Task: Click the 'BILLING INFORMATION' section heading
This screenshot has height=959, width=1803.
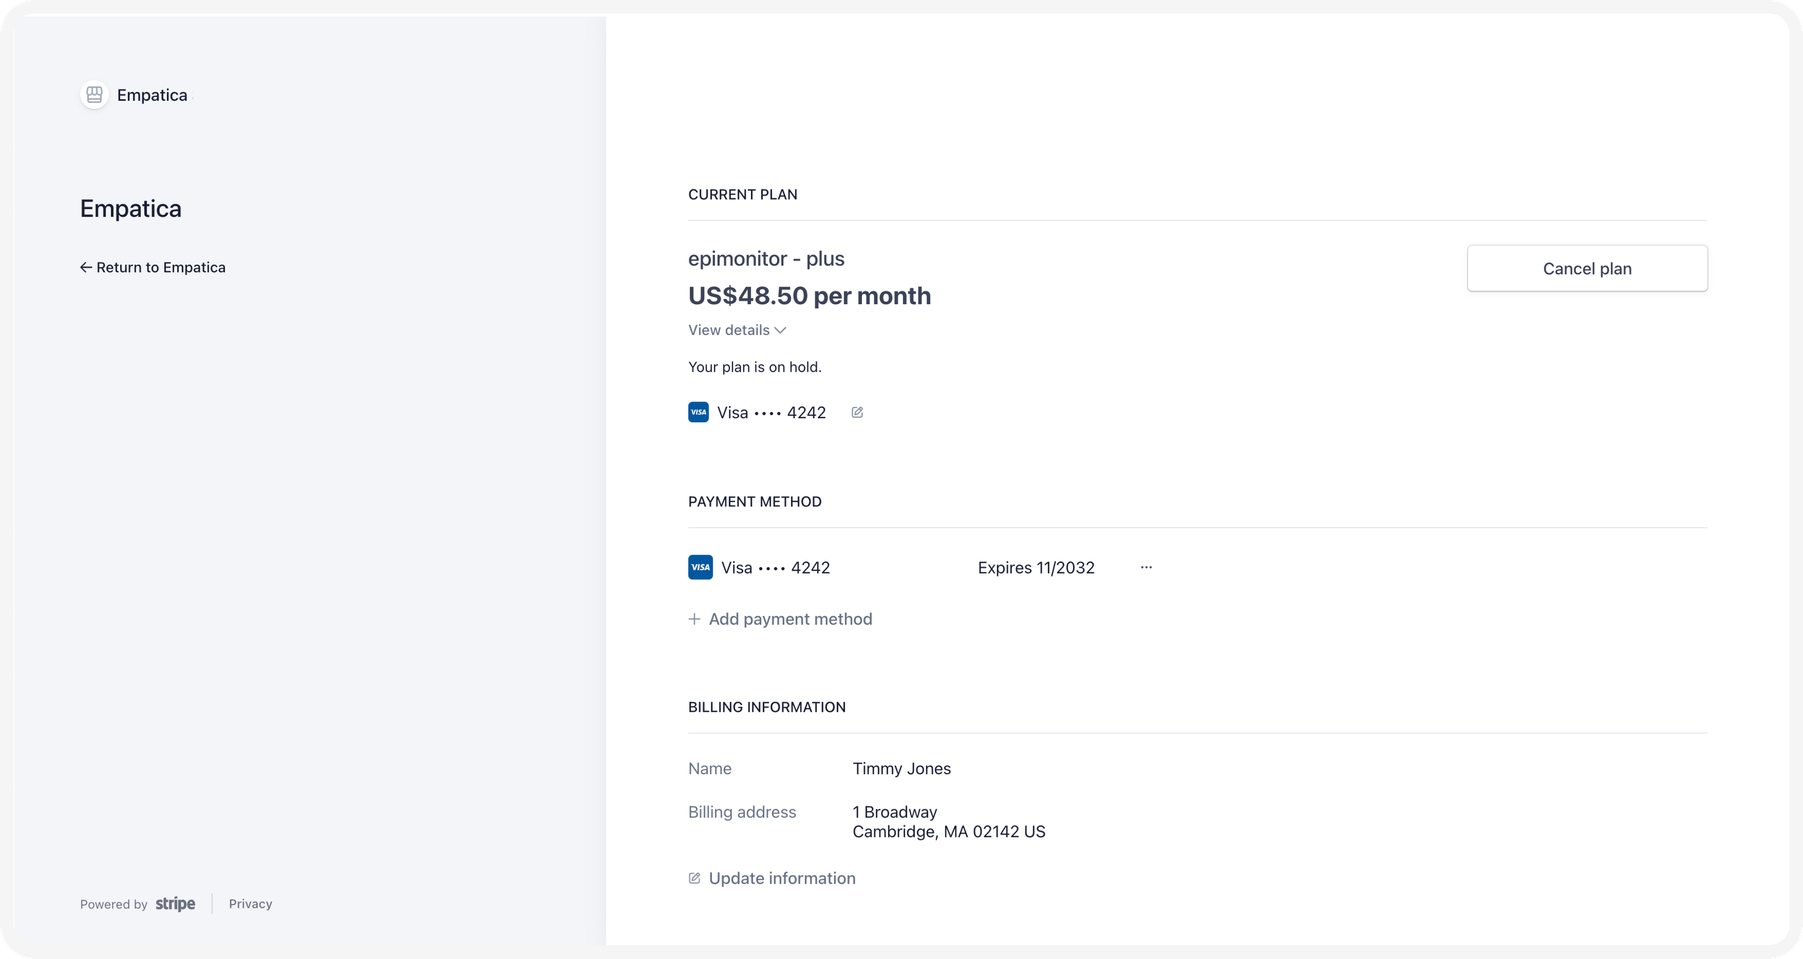Action: click(x=767, y=707)
